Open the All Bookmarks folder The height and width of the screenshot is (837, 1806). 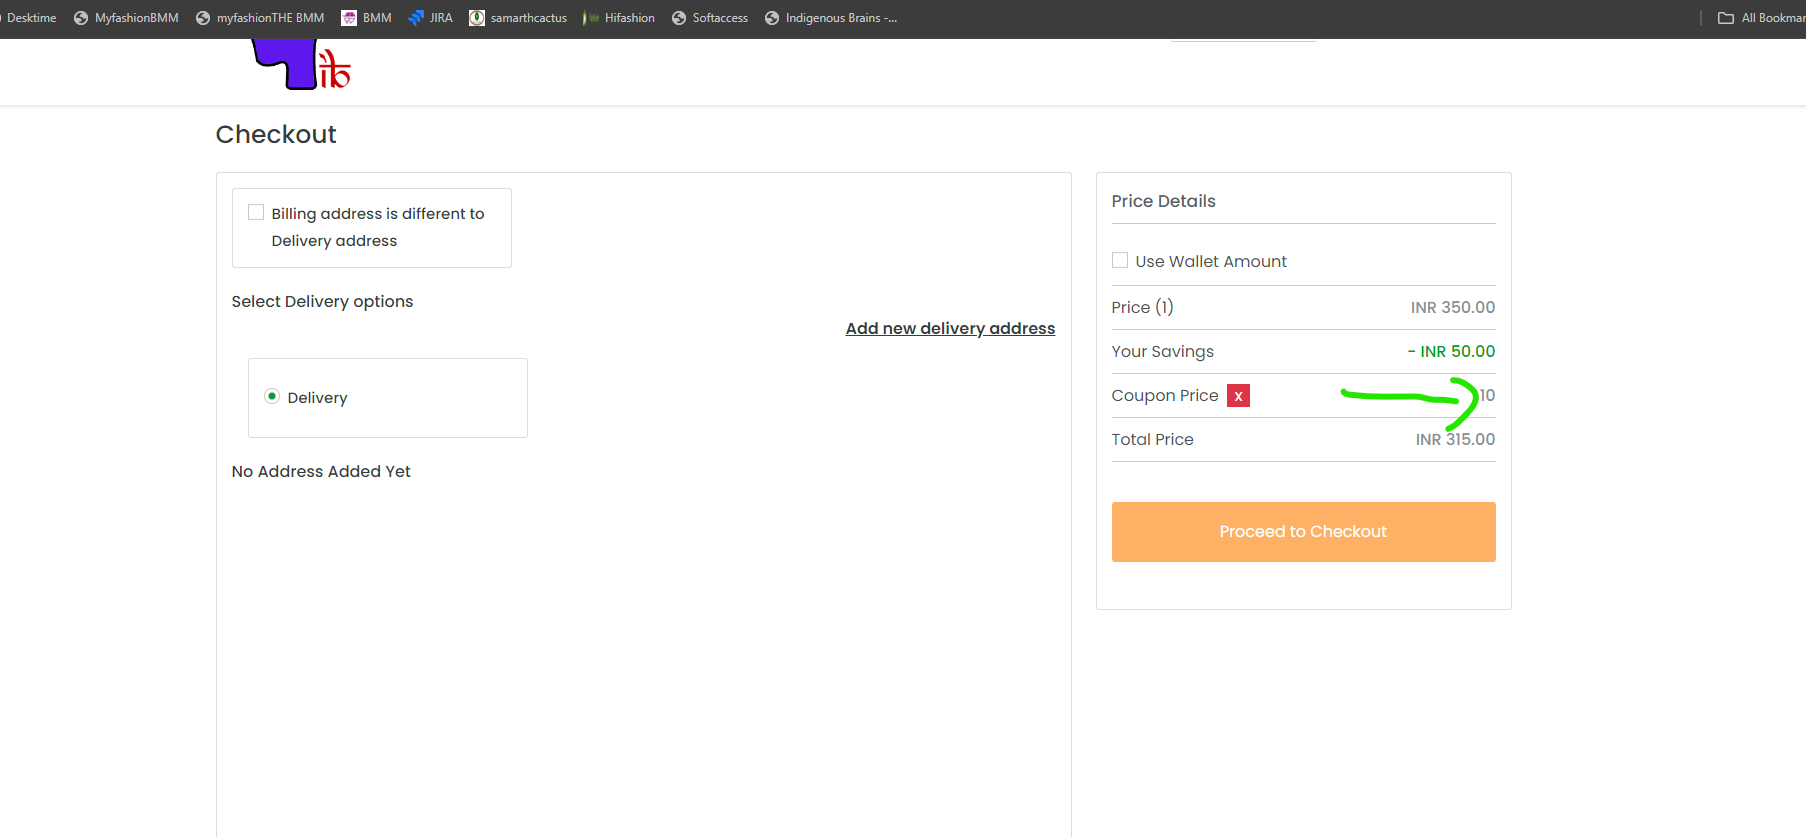click(1761, 18)
